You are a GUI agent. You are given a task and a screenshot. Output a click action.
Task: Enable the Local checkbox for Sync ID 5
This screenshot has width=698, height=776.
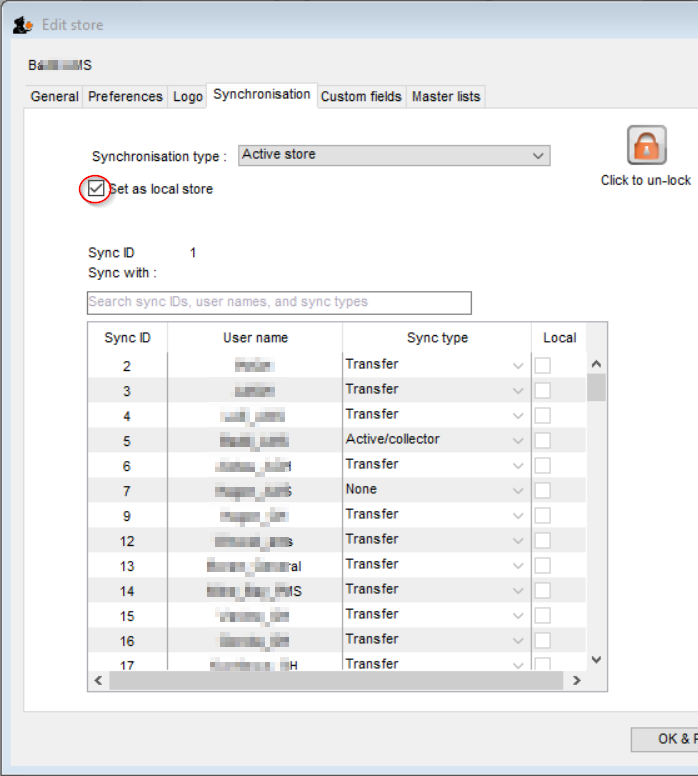pos(542,440)
